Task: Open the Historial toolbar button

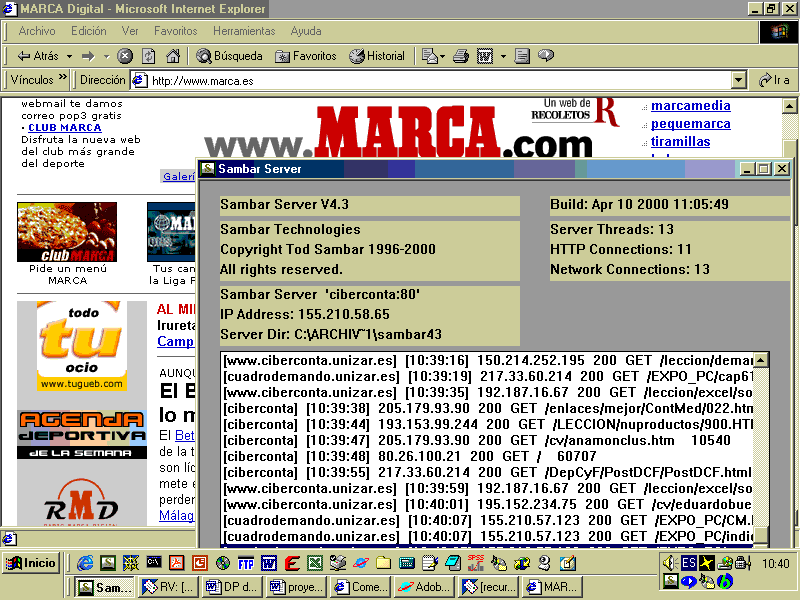Action: pyautogui.click(x=377, y=56)
